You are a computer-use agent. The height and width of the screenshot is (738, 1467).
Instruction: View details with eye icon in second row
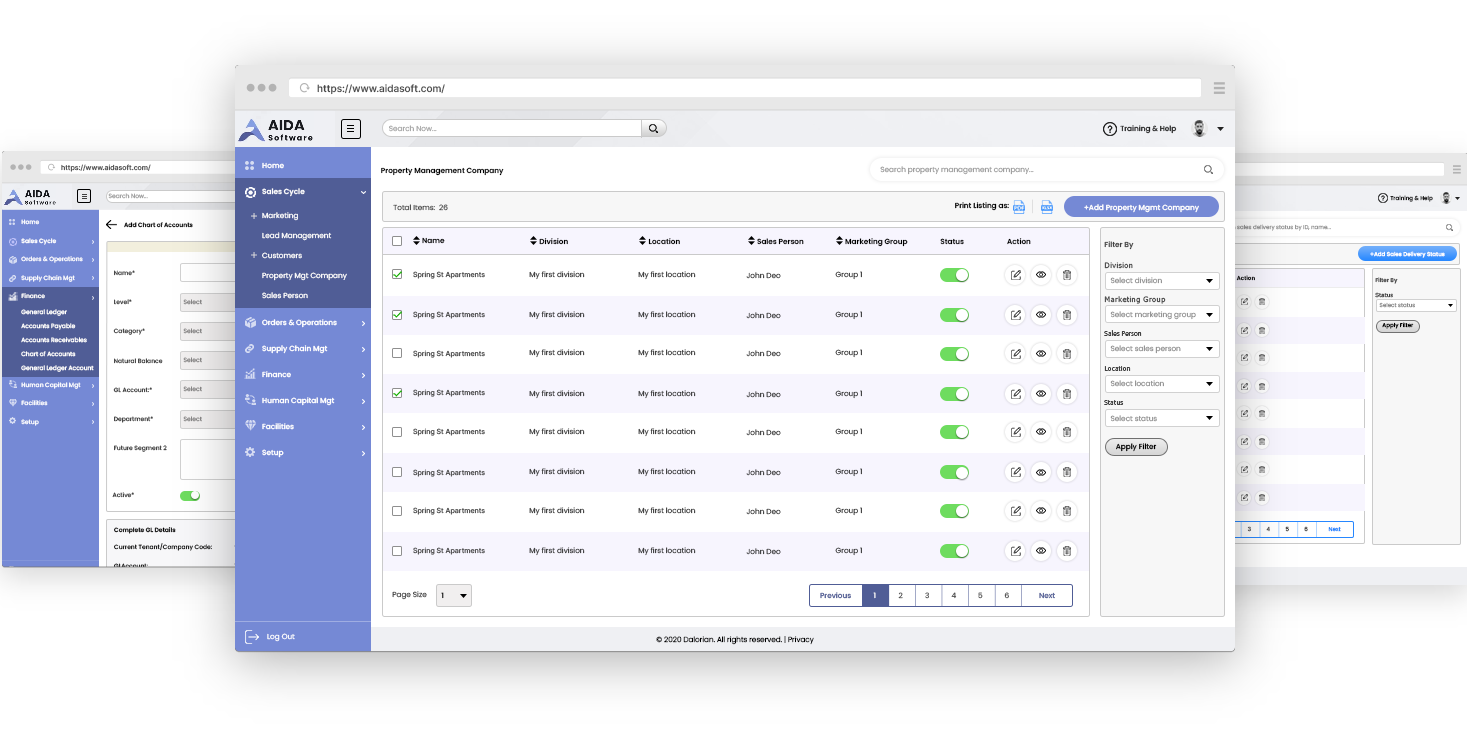pyautogui.click(x=1041, y=315)
